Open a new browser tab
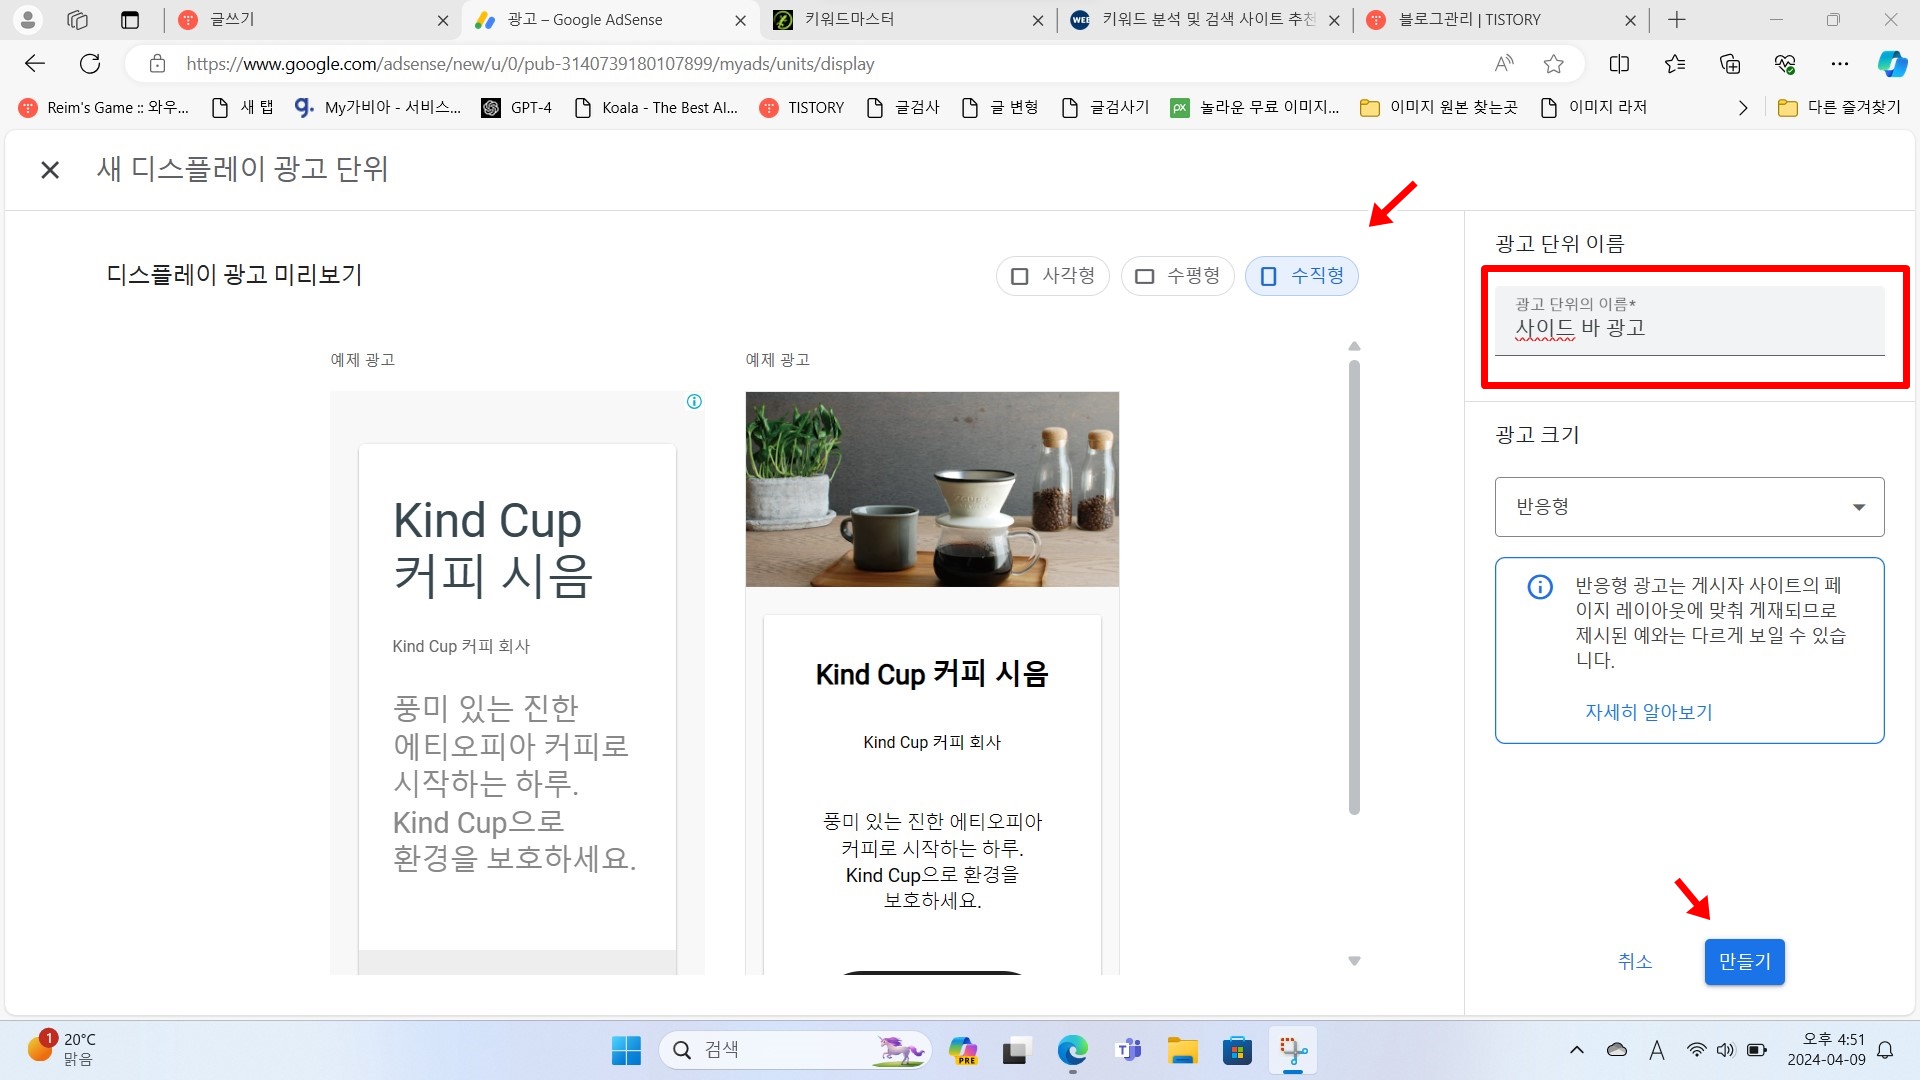 tap(1677, 20)
